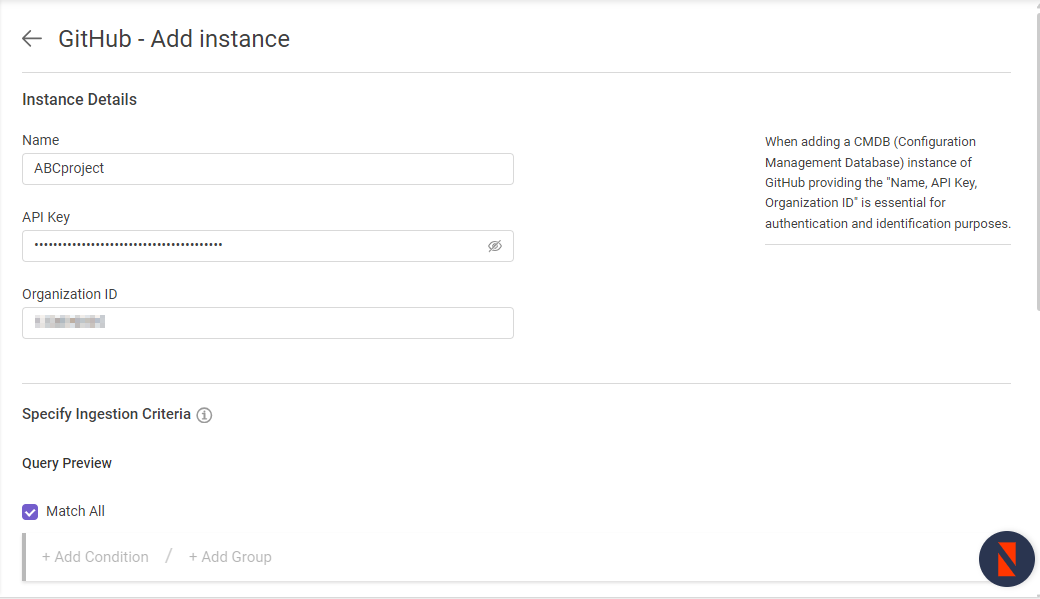
Task: Show API Key with the eye icon
Action: point(495,246)
